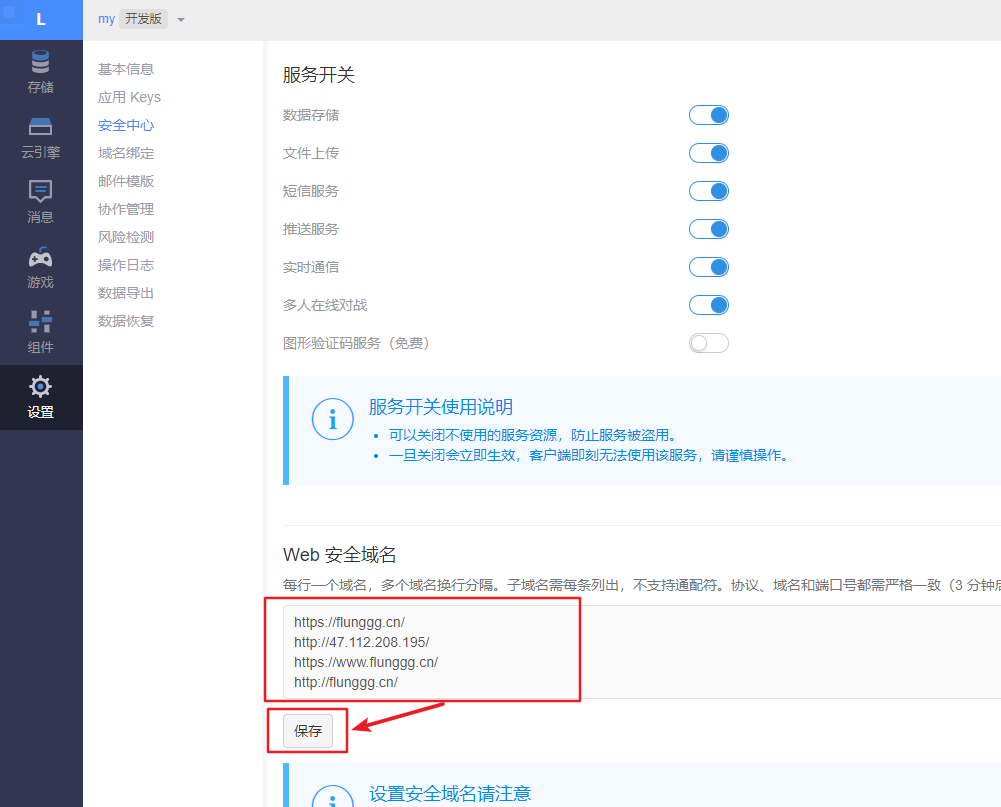
Task: Click the 设置安全域名请注意 title
Action: point(450,794)
